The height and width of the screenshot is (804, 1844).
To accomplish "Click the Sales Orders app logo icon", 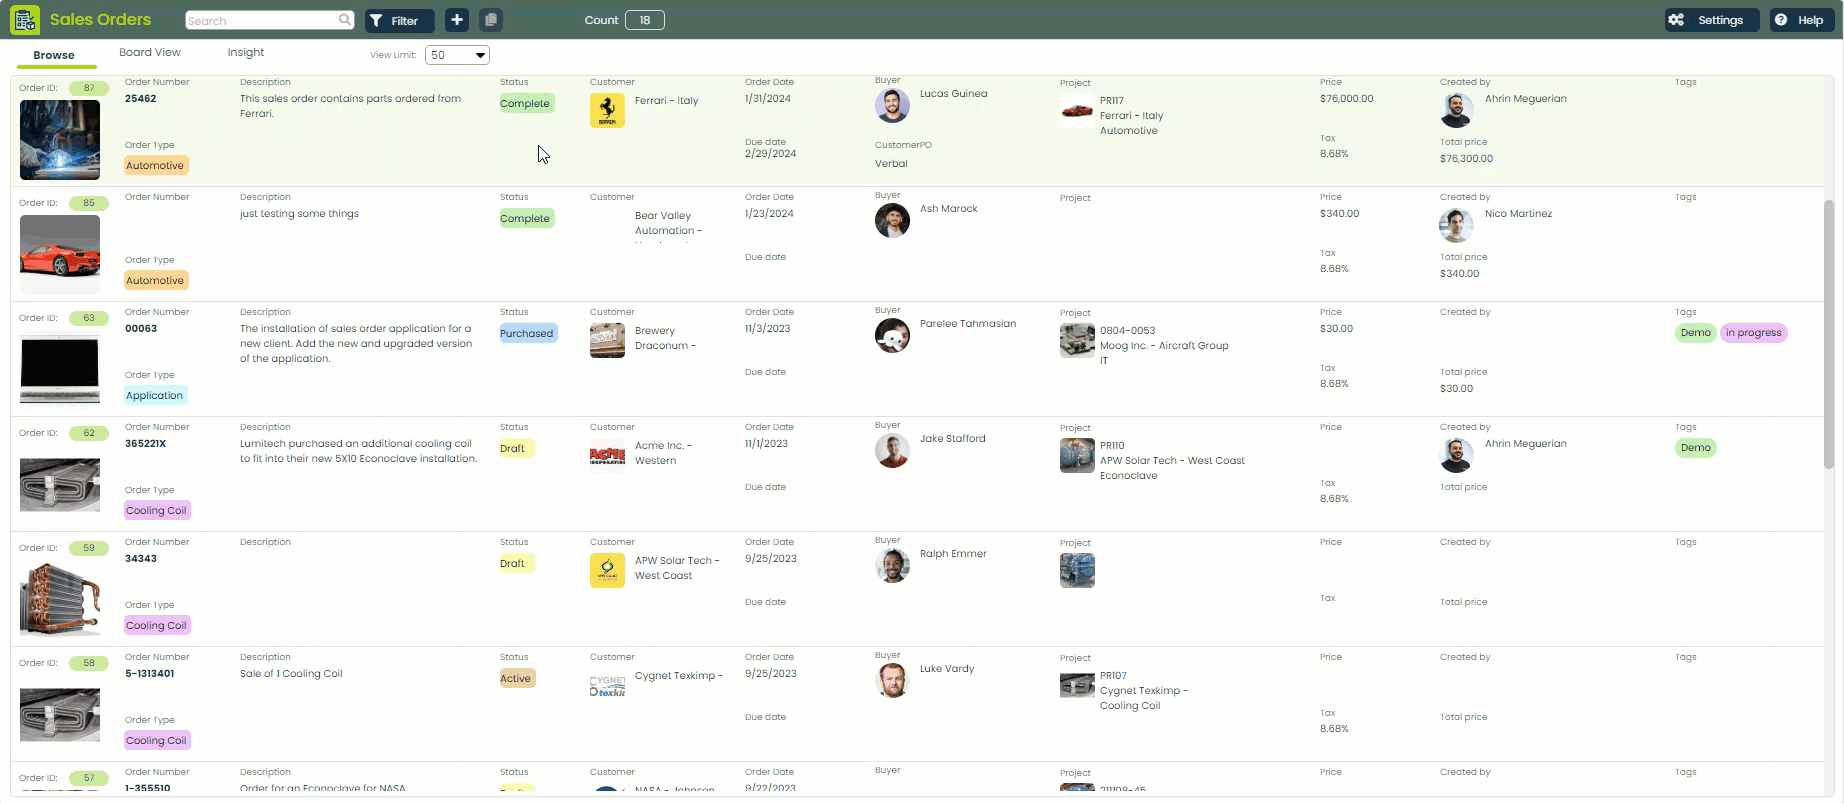I will click(25, 20).
